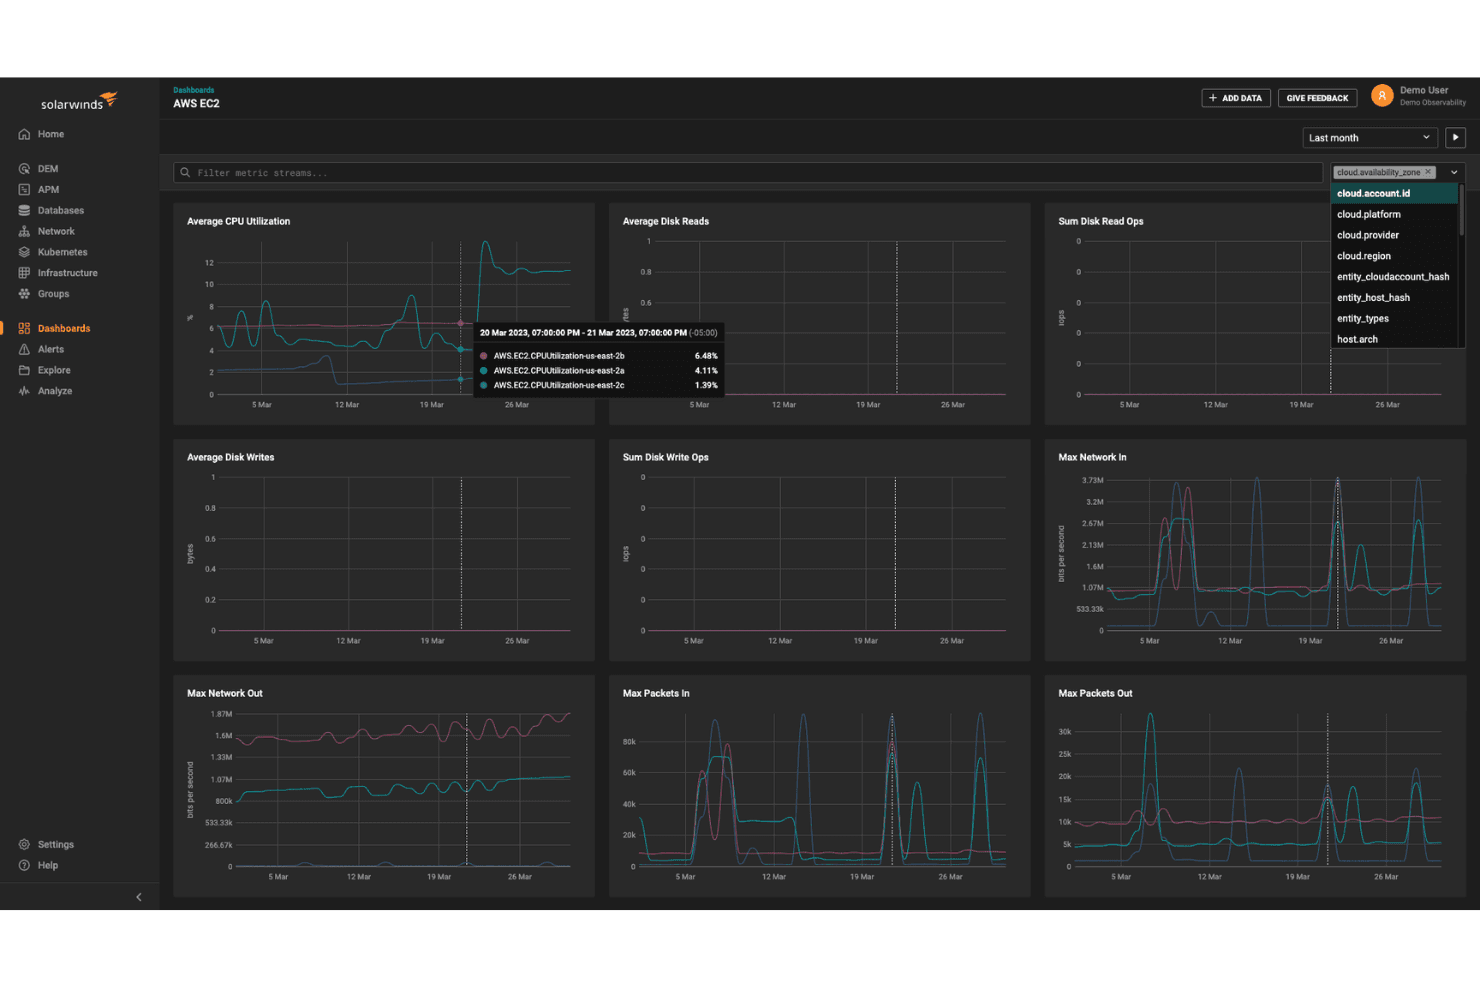This screenshot has height=987, width=1480.
Task: Select cloud.region from the dropdown list
Action: tap(1394, 257)
